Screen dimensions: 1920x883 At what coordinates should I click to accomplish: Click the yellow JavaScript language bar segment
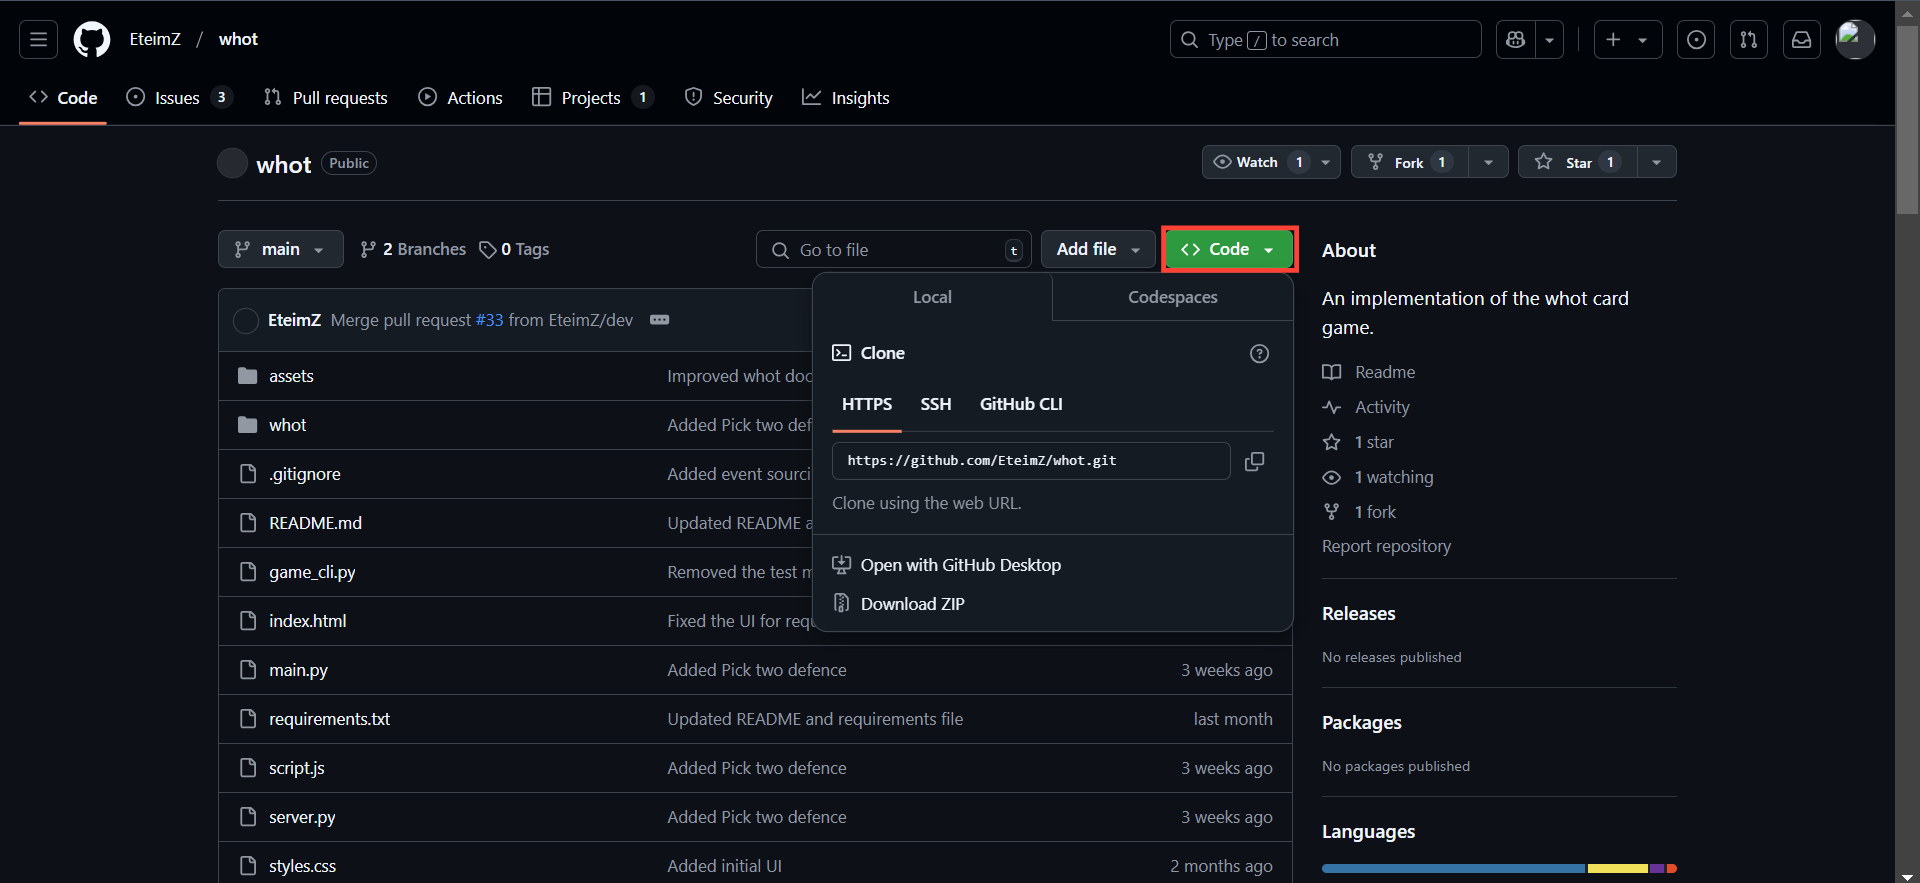1617,868
